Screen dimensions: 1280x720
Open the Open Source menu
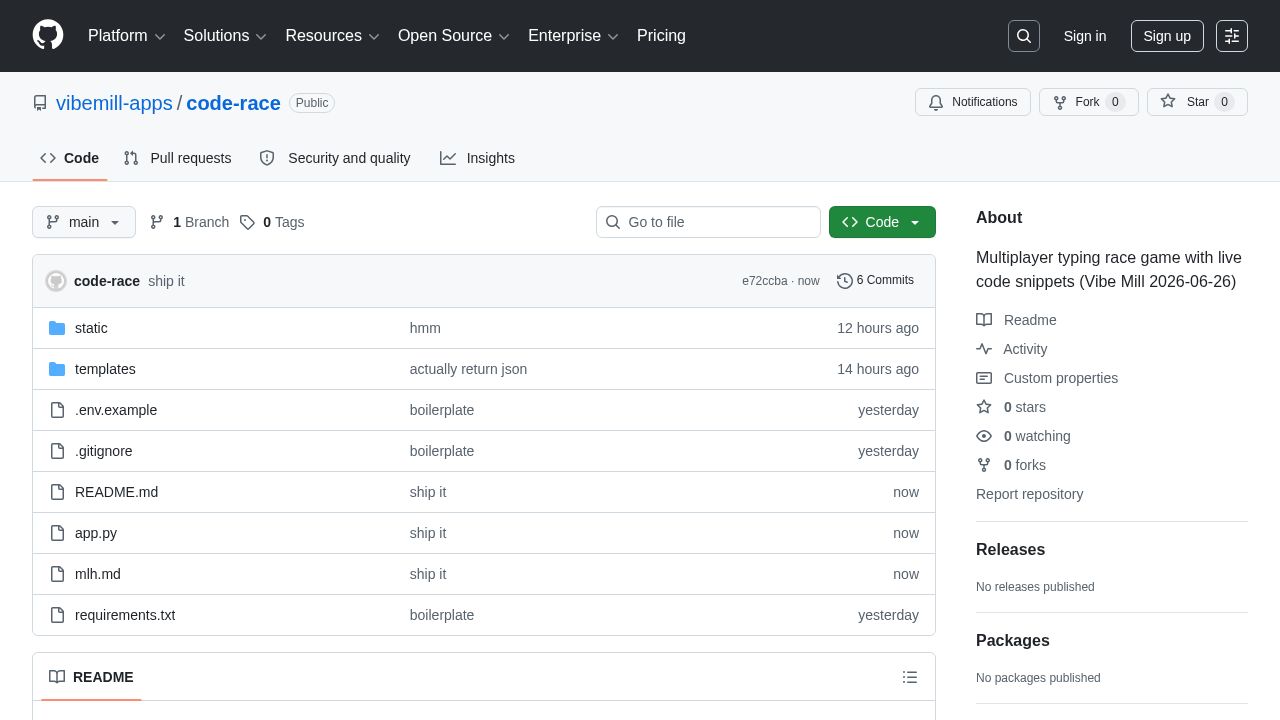point(454,36)
